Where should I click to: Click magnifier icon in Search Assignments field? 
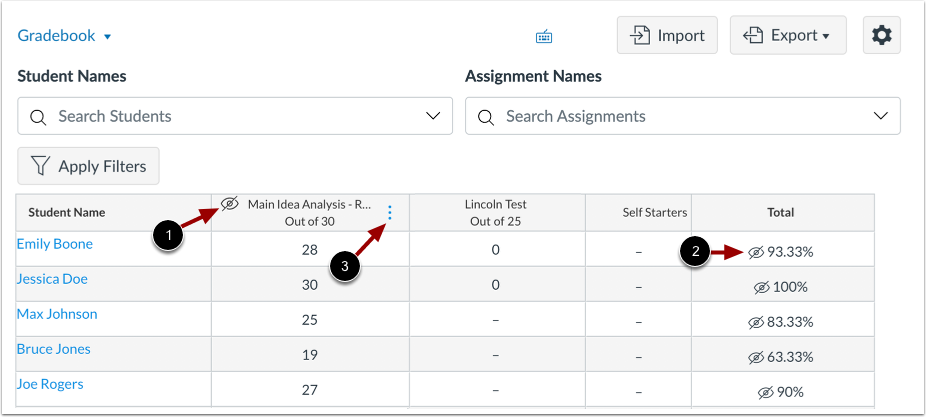tap(485, 116)
